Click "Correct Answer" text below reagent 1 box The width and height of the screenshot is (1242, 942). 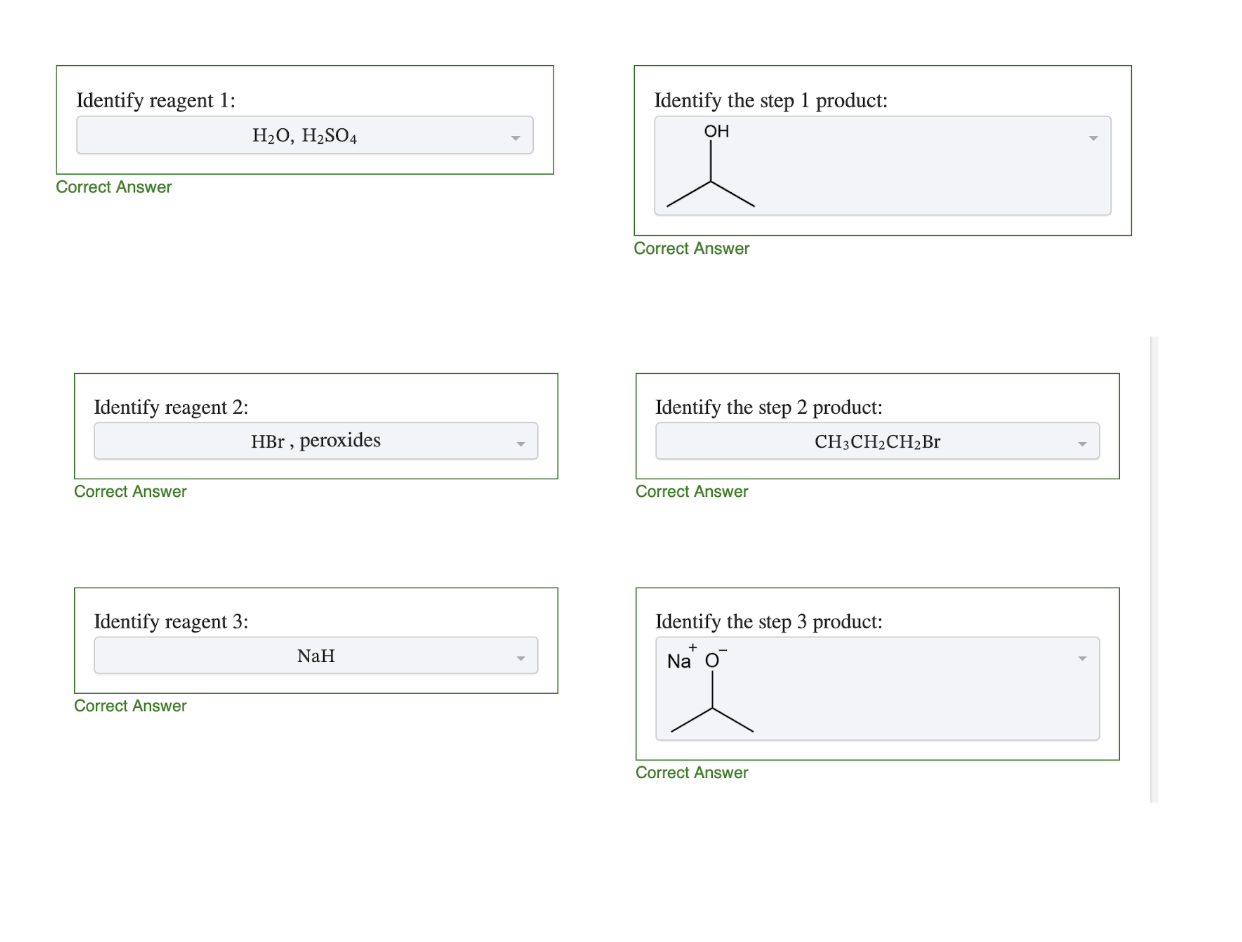114,187
